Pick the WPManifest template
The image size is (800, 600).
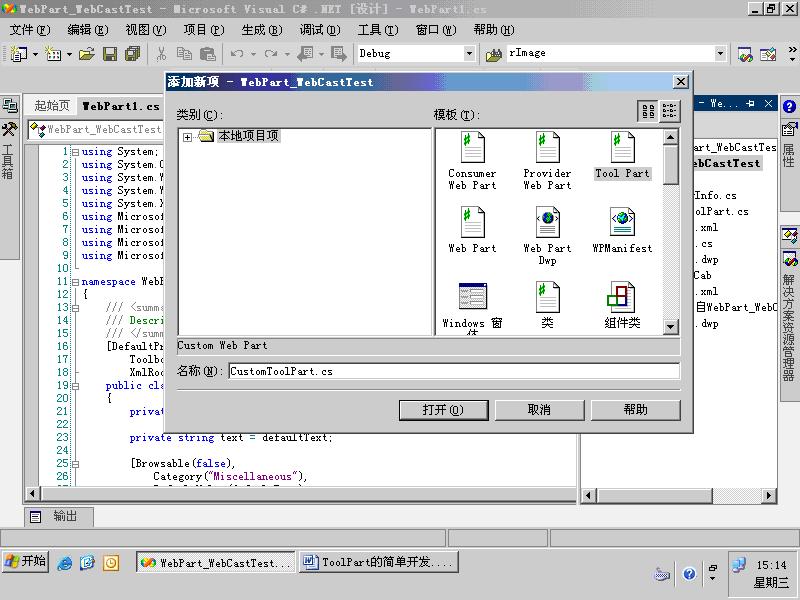pyautogui.click(x=622, y=230)
